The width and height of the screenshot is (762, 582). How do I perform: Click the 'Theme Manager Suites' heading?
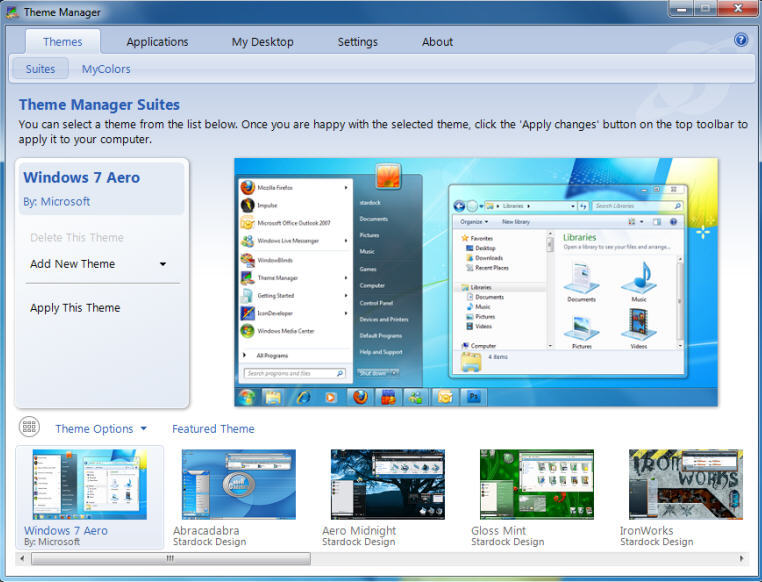(99, 104)
